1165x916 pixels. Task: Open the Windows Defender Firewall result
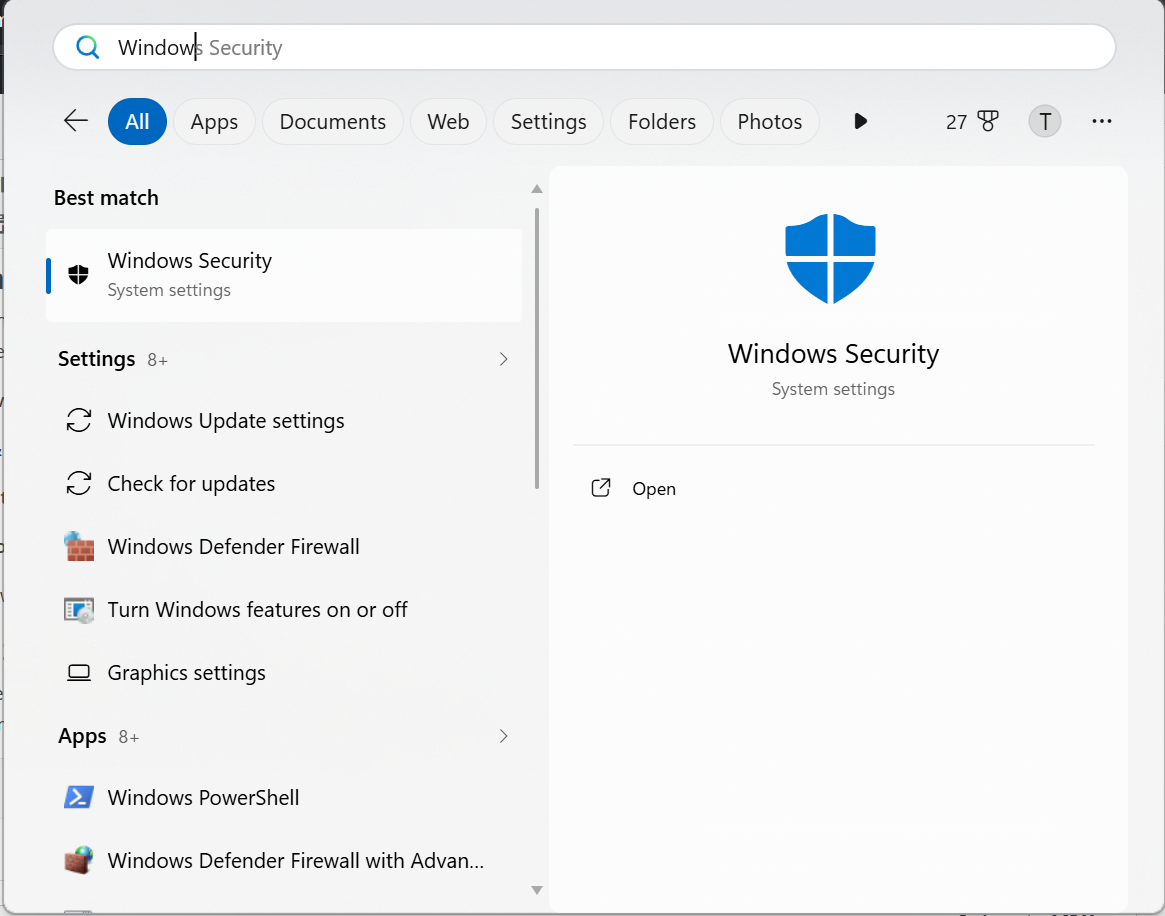284,546
